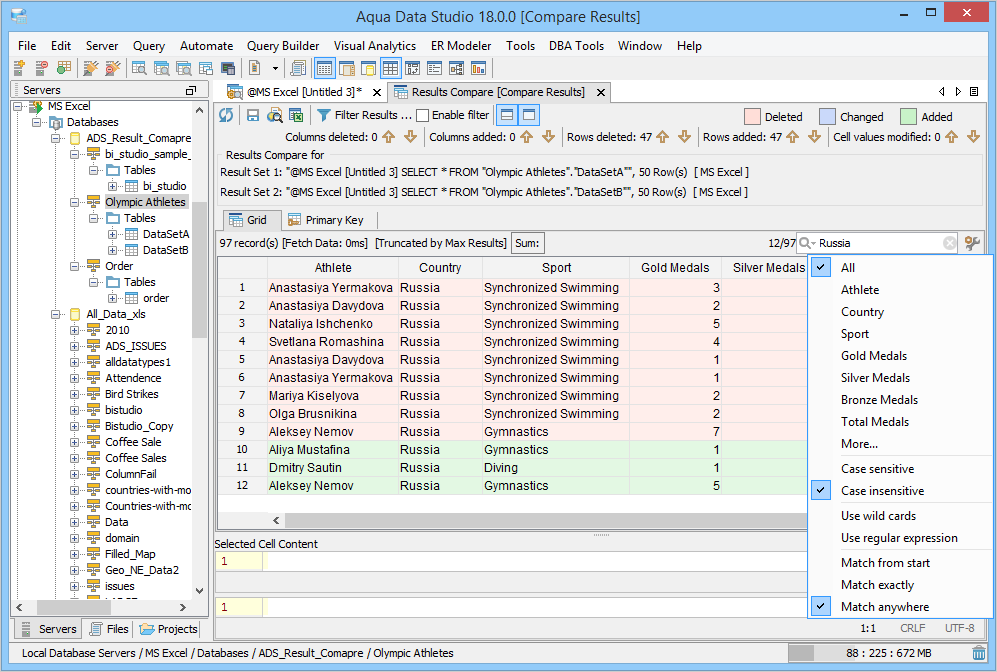The image size is (997, 672).
Task: Click the Deleted color swatch
Action: tap(753, 116)
